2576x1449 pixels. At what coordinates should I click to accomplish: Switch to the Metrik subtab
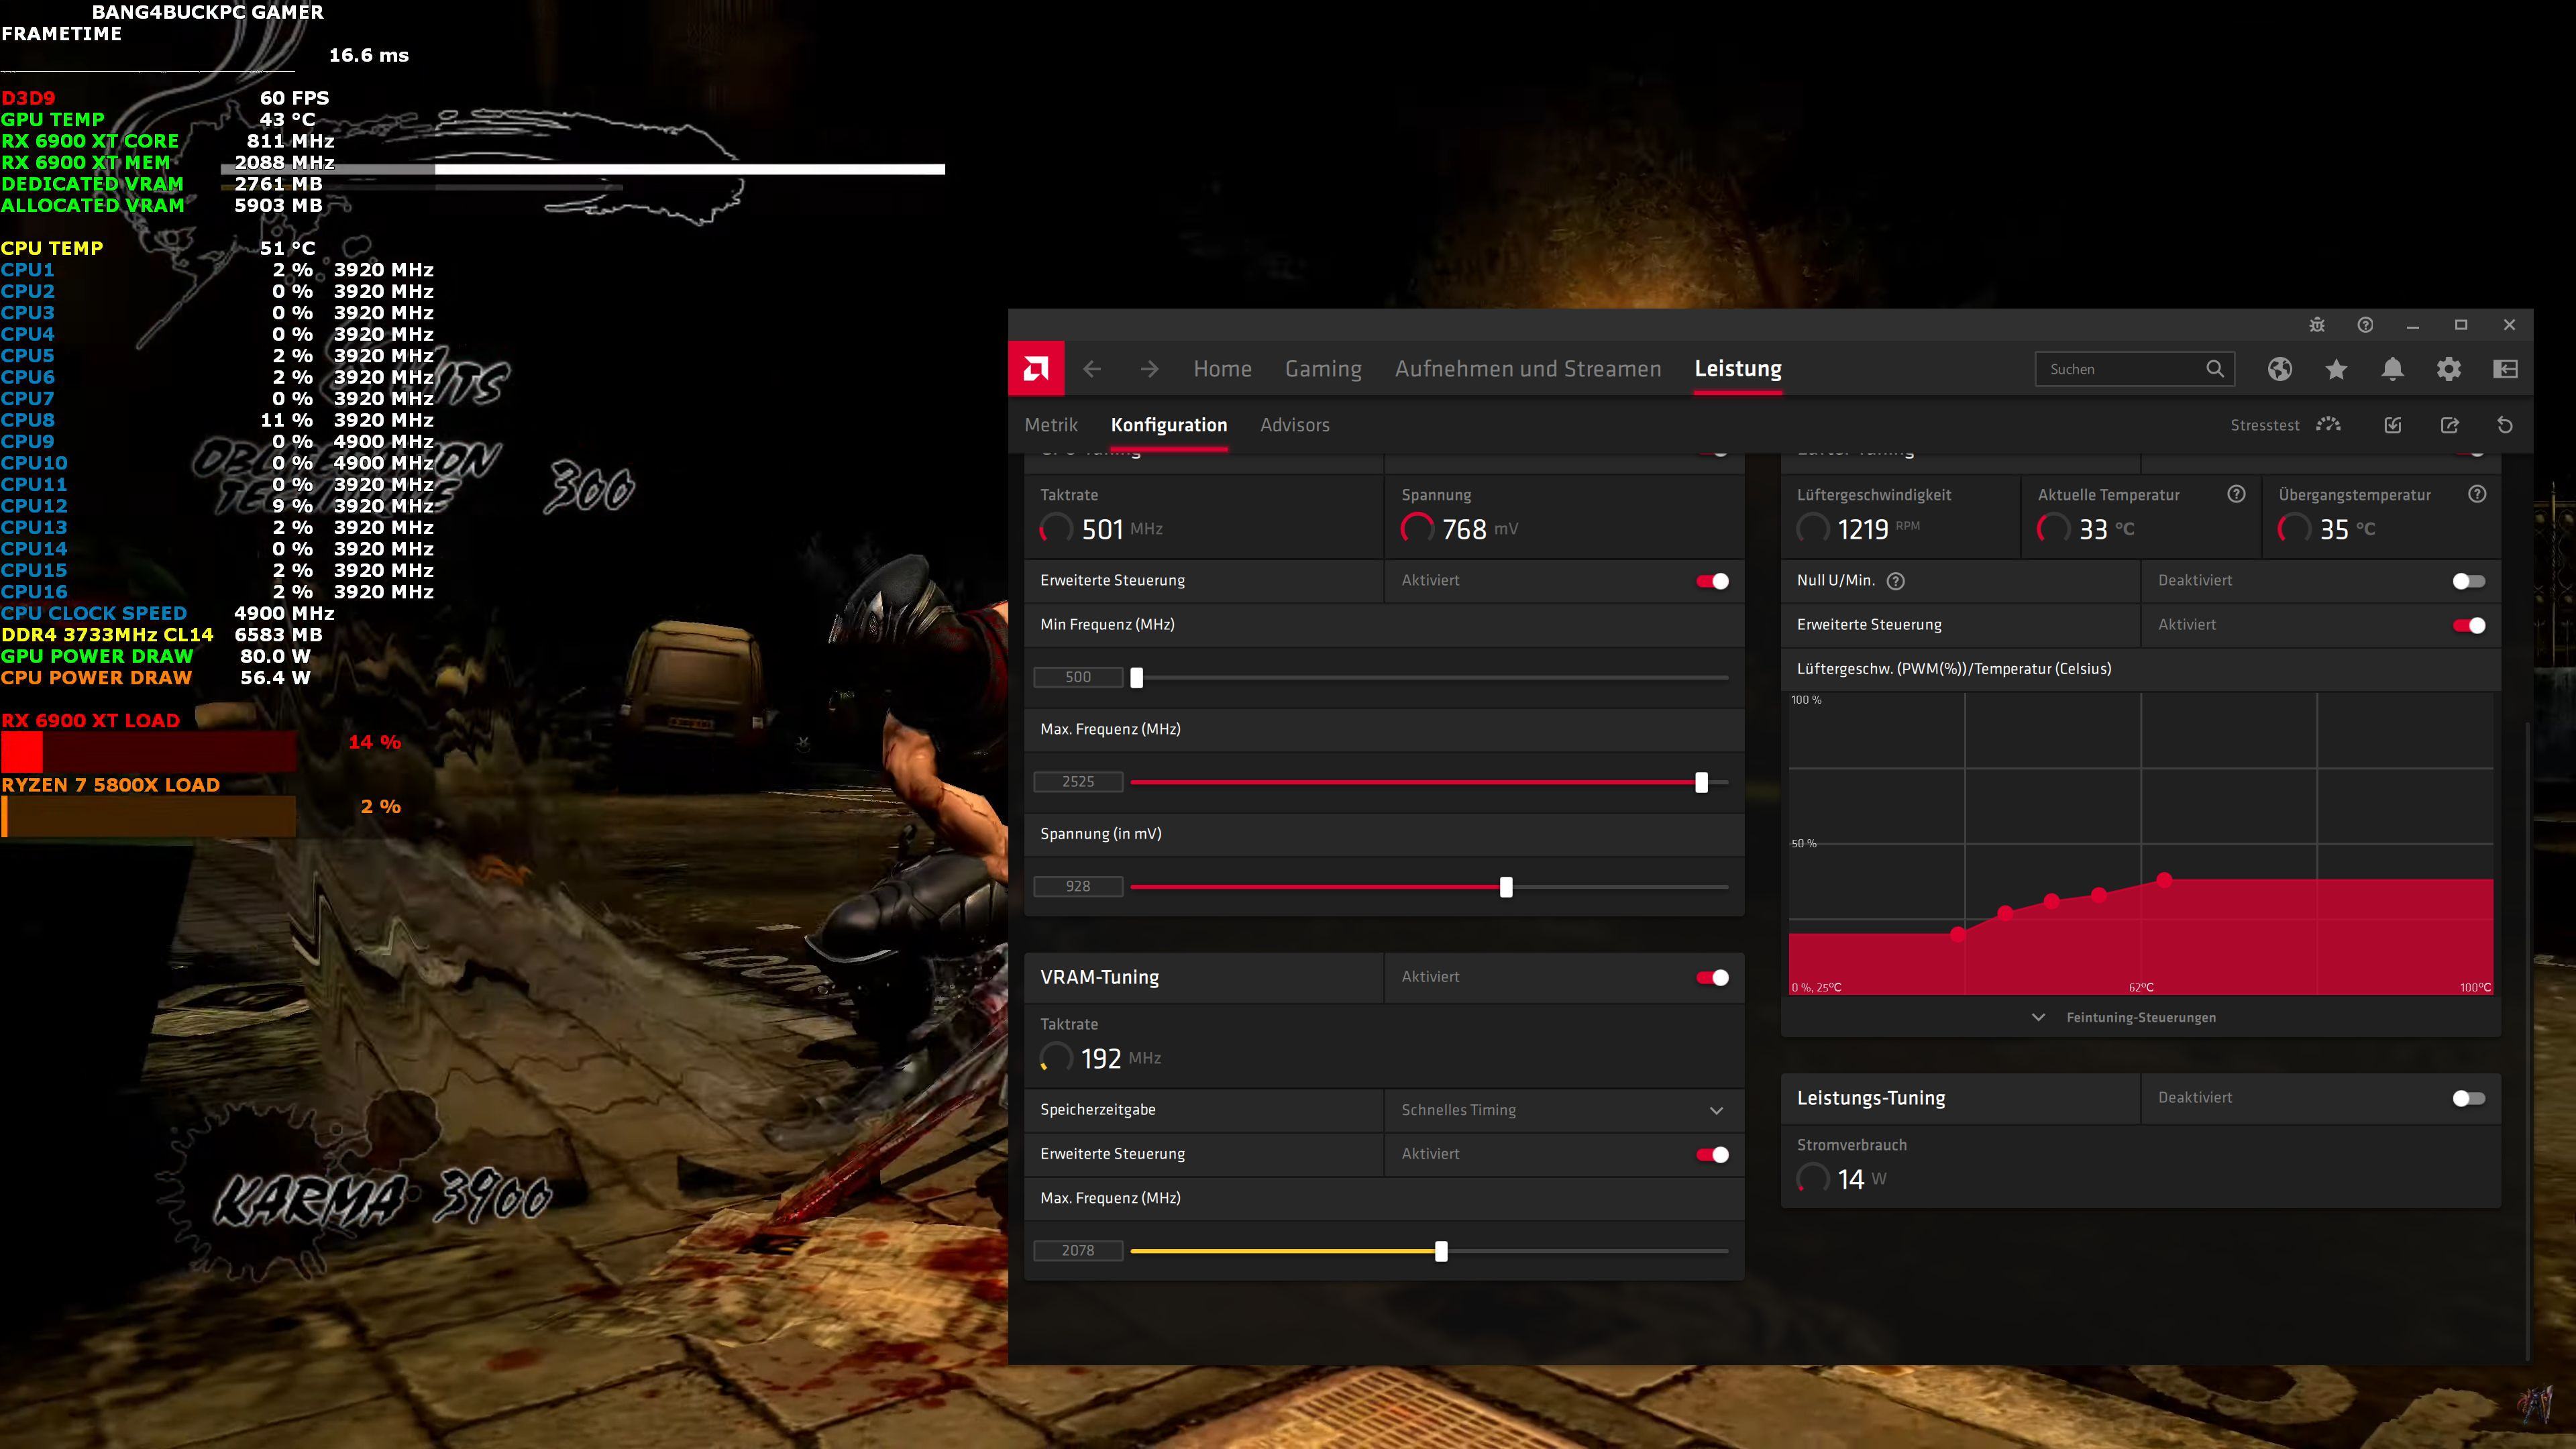pos(1051,425)
